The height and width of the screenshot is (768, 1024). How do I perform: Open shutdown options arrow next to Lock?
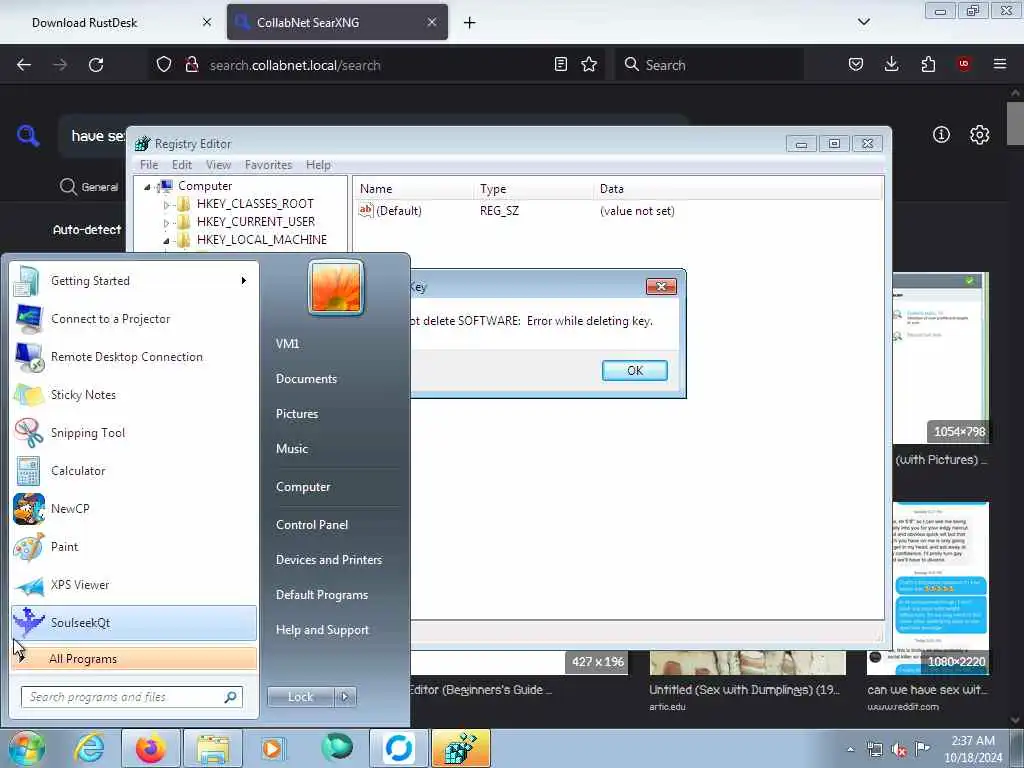tap(345, 697)
